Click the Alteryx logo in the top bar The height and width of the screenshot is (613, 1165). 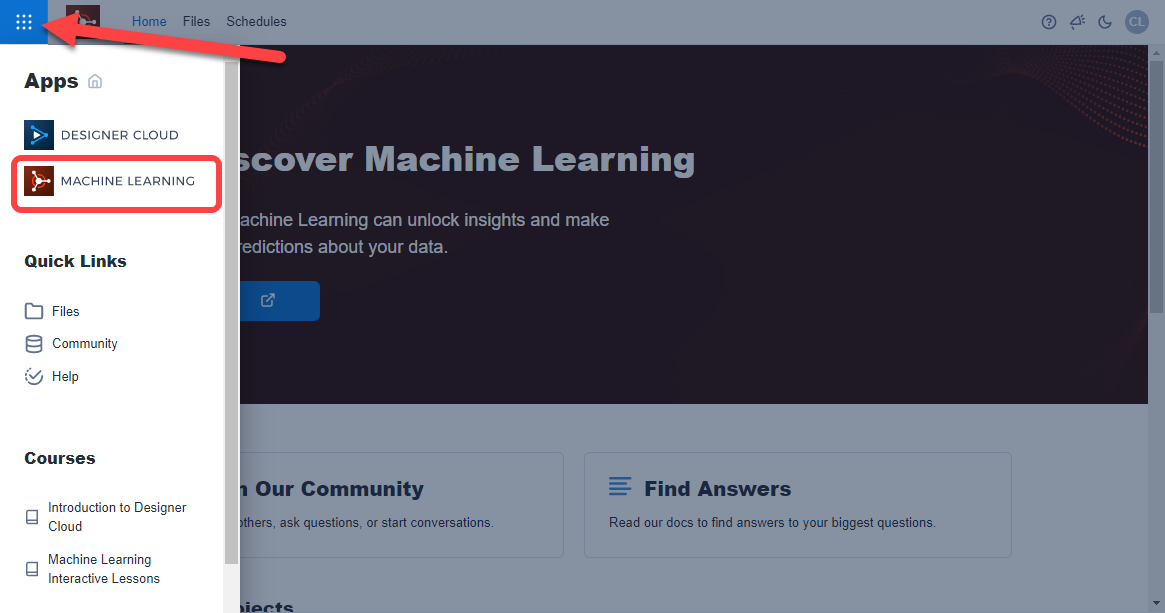(83, 21)
